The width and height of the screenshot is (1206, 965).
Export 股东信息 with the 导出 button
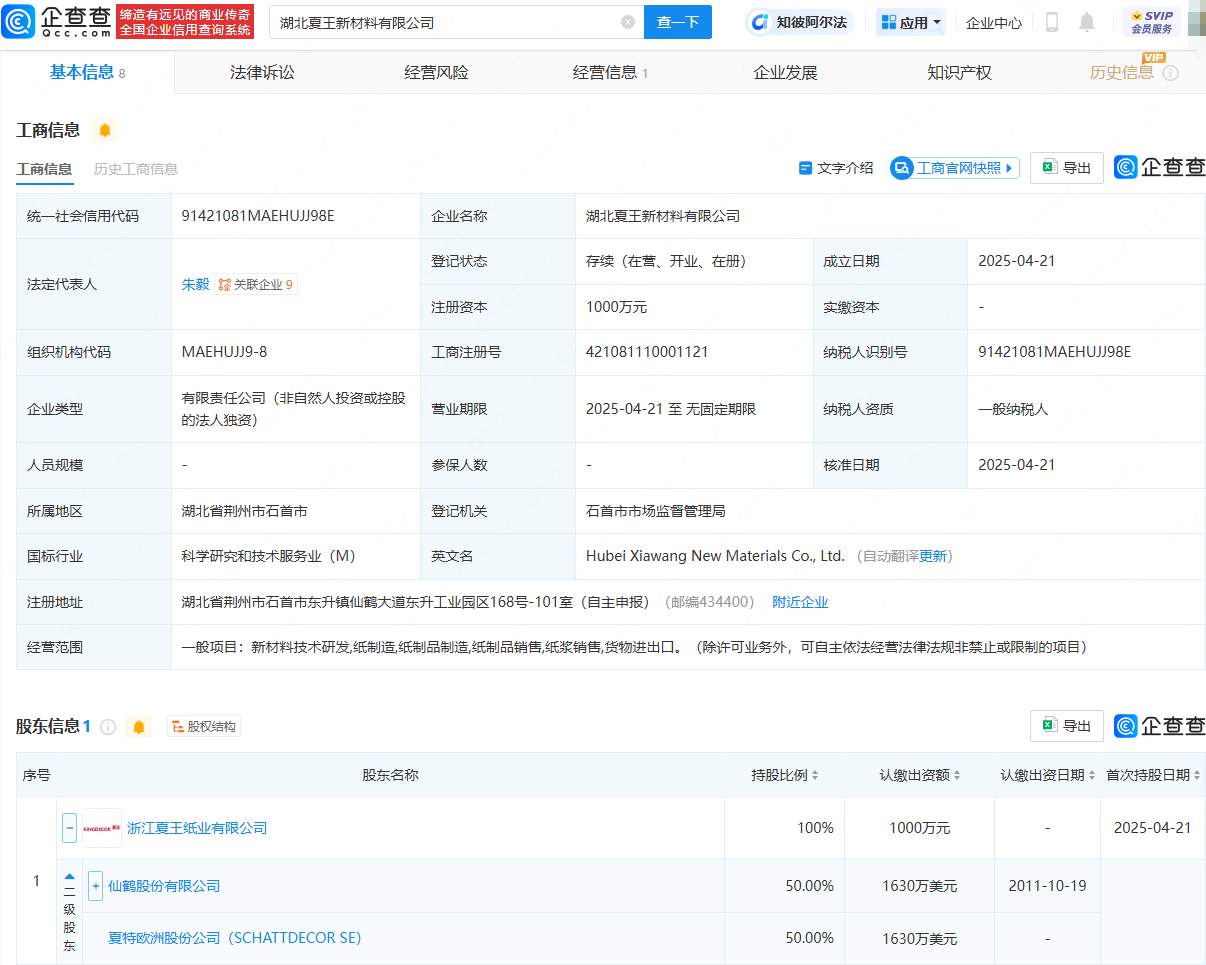coord(1067,726)
